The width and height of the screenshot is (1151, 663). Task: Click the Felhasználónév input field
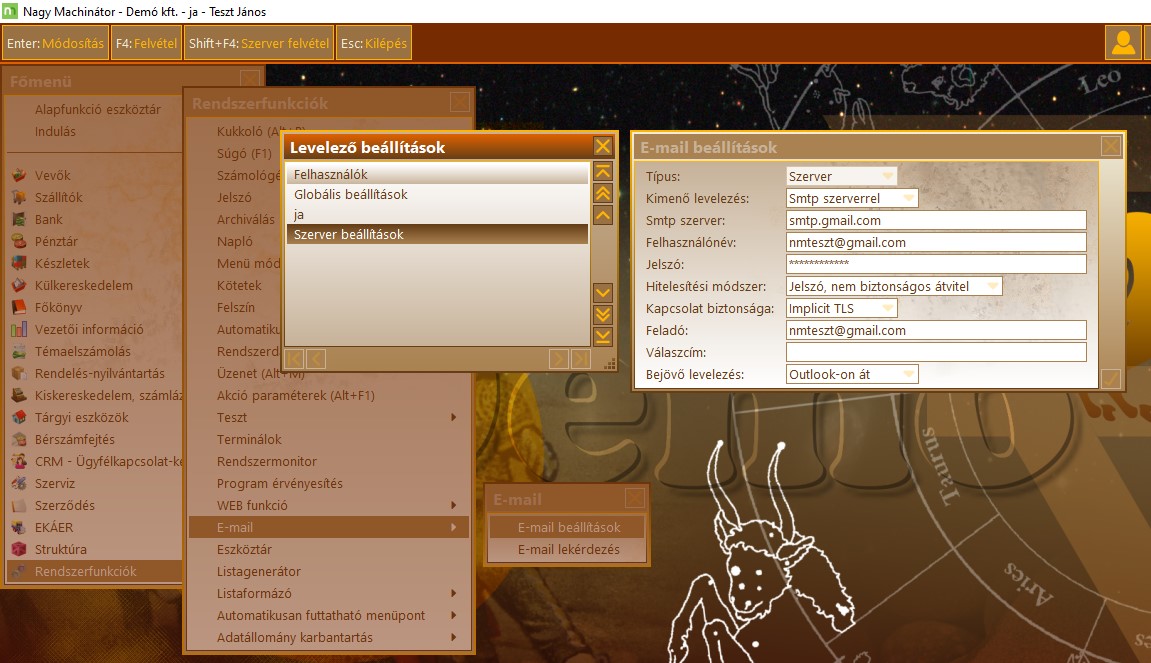tap(936, 242)
